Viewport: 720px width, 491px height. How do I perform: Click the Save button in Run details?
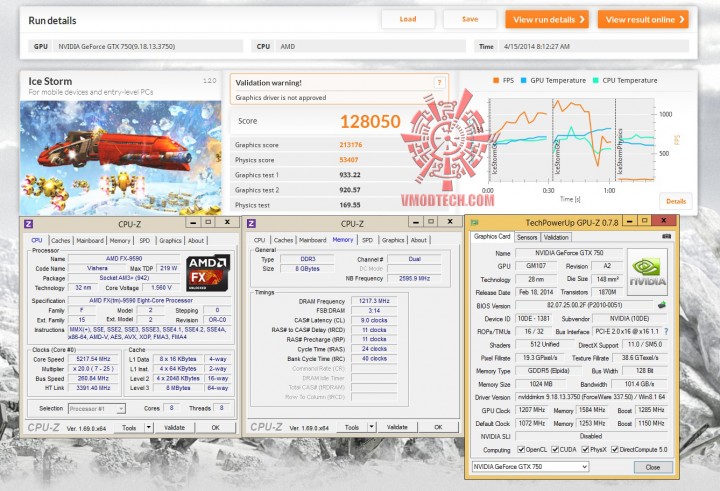470,19
